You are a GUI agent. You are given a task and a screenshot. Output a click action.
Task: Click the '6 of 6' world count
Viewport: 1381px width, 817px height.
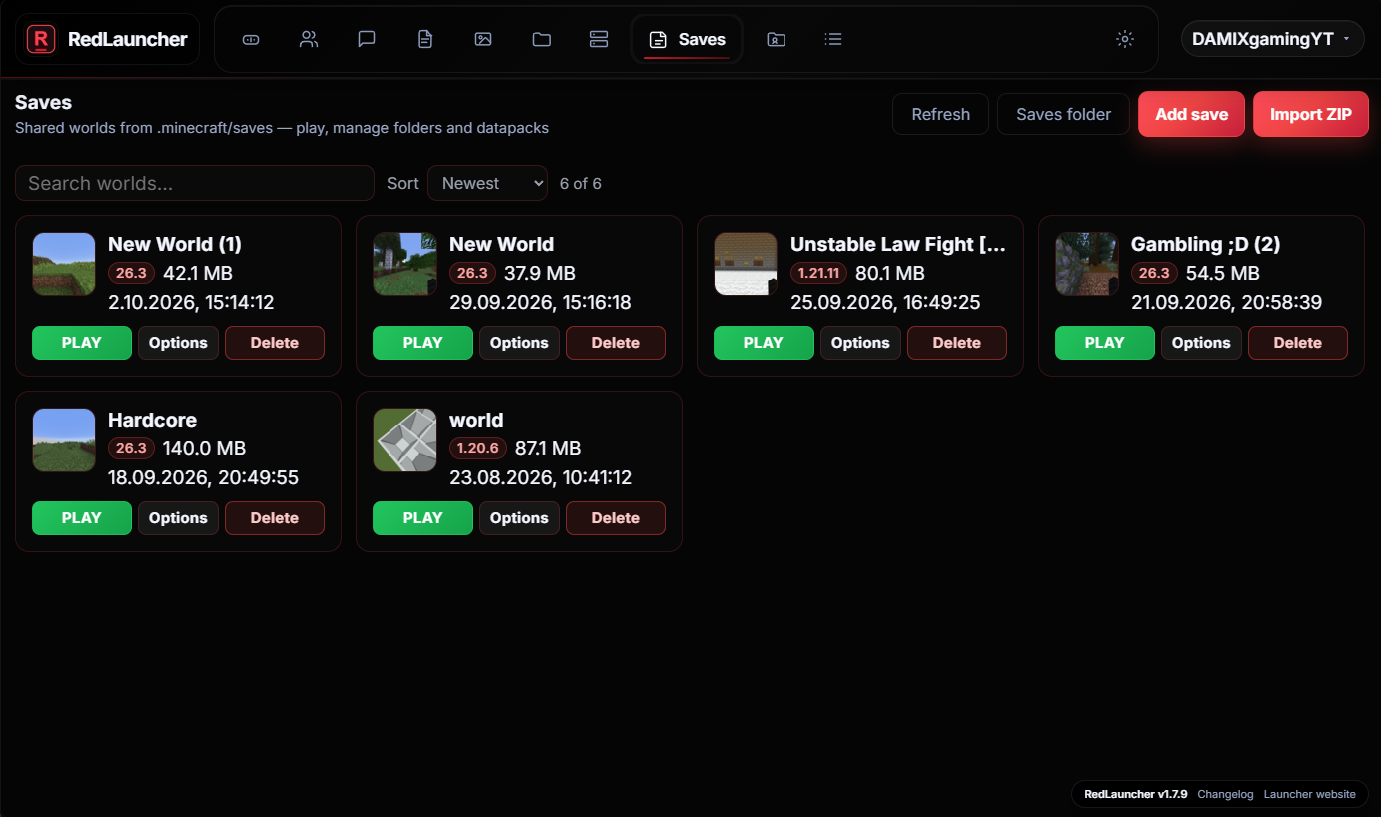tap(581, 184)
